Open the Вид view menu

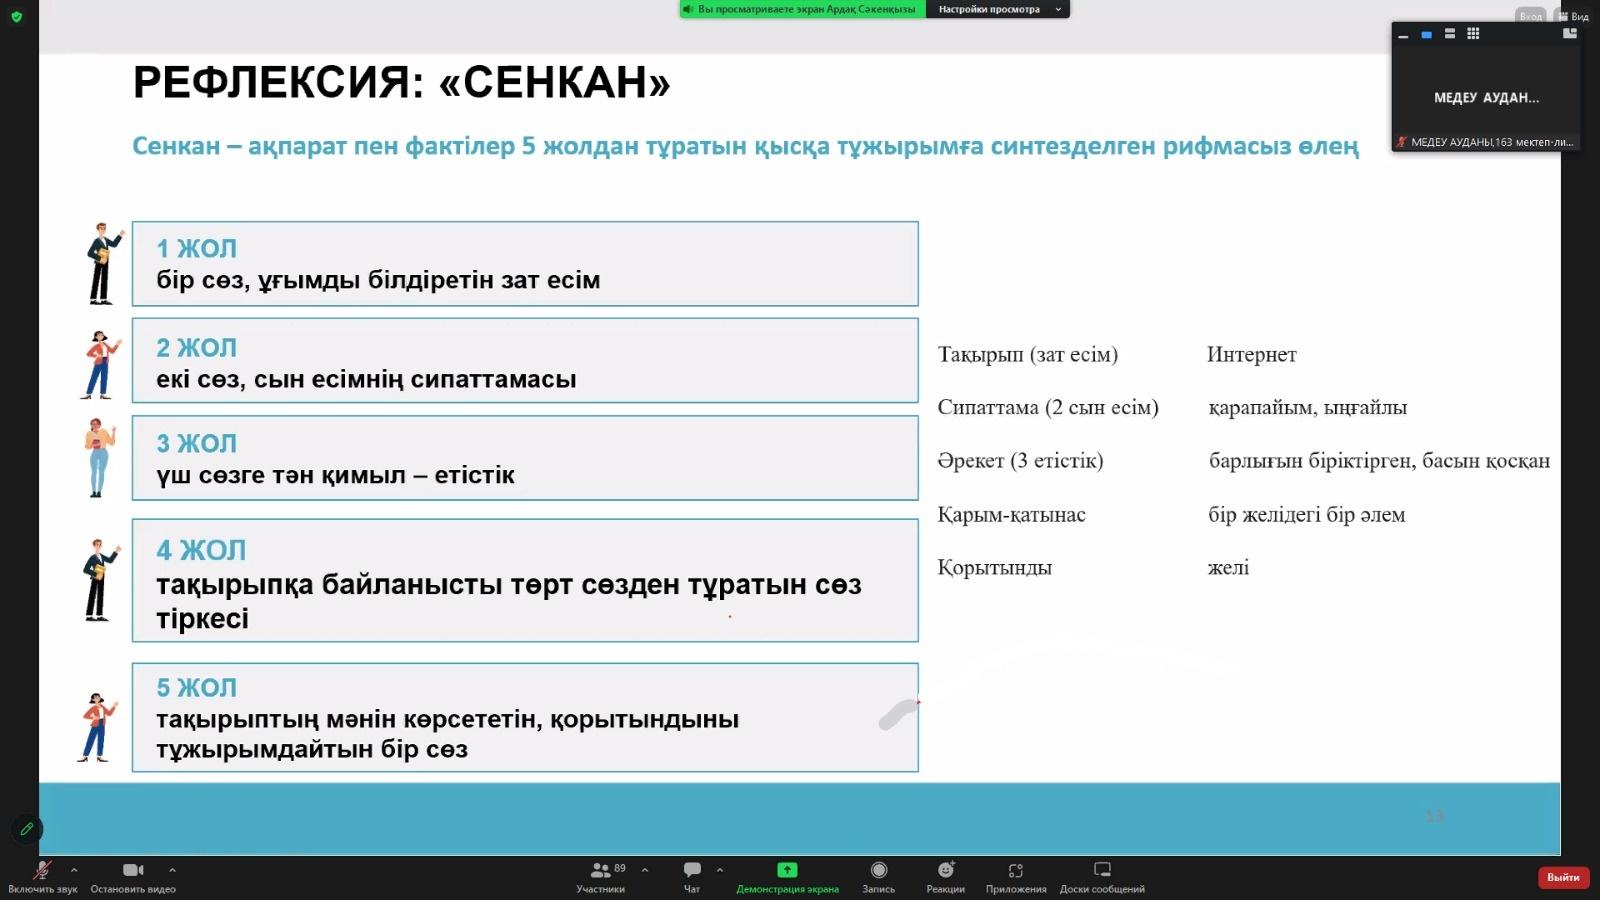(x=1574, y=16)
